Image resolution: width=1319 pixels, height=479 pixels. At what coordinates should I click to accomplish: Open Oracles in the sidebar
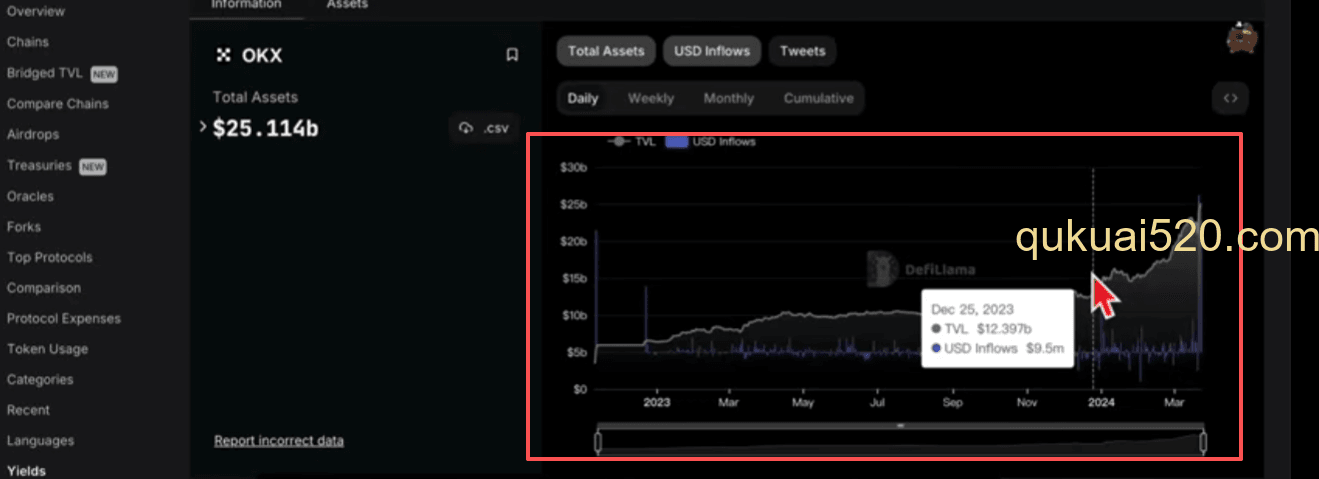point(30,196)
